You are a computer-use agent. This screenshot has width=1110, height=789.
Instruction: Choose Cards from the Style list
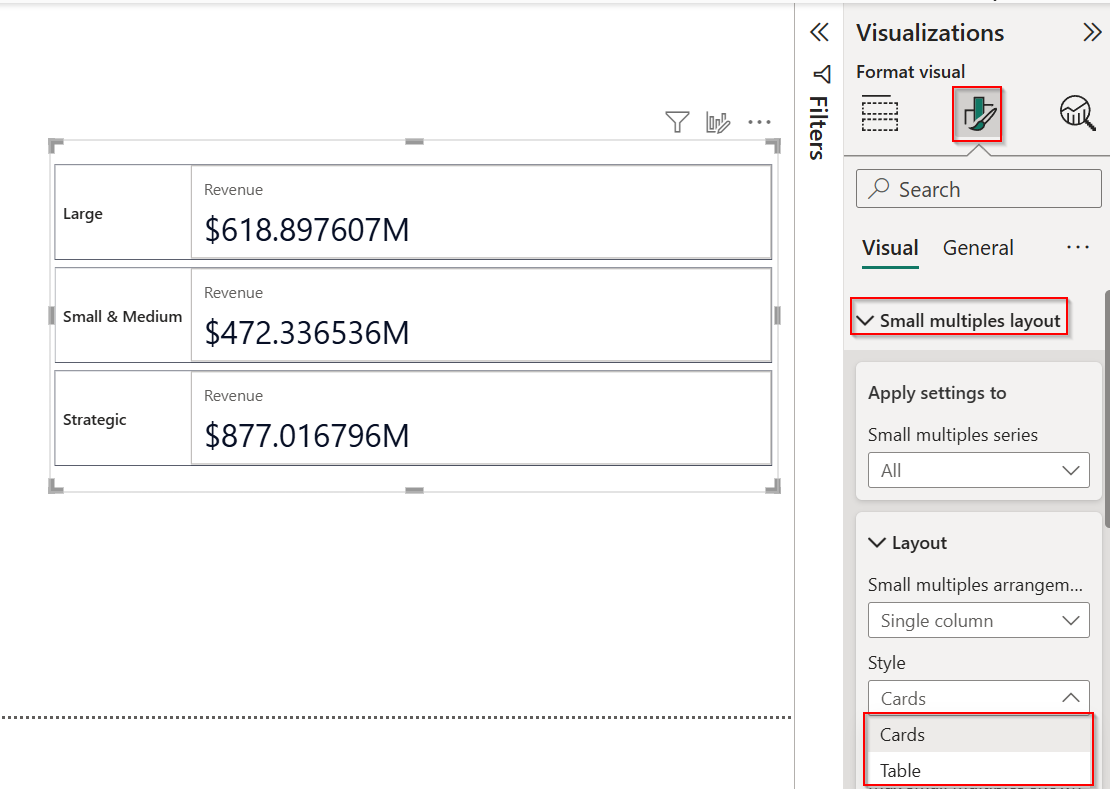pyautogui.click(x=978, y=735)
